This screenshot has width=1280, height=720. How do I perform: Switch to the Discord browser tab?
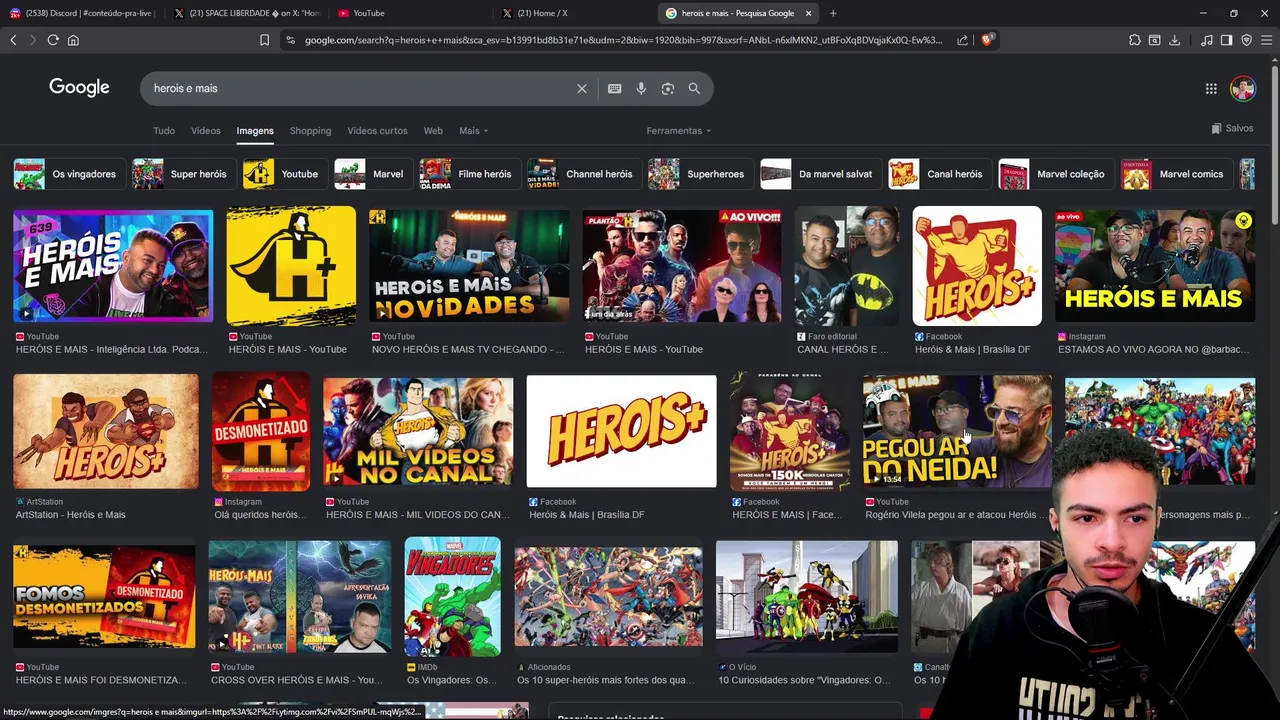pyautogui.click(x=82, y=13)
